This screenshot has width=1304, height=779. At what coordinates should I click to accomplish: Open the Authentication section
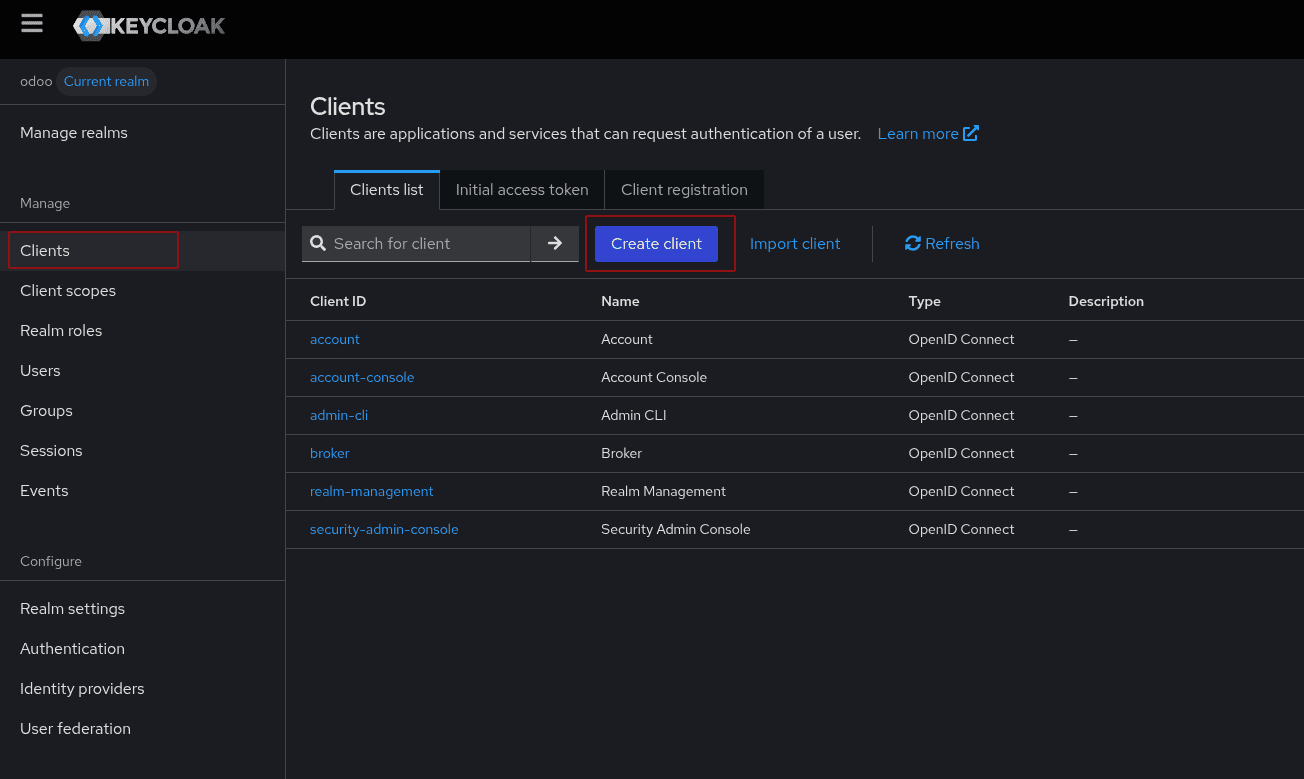[x=72, y=648]
